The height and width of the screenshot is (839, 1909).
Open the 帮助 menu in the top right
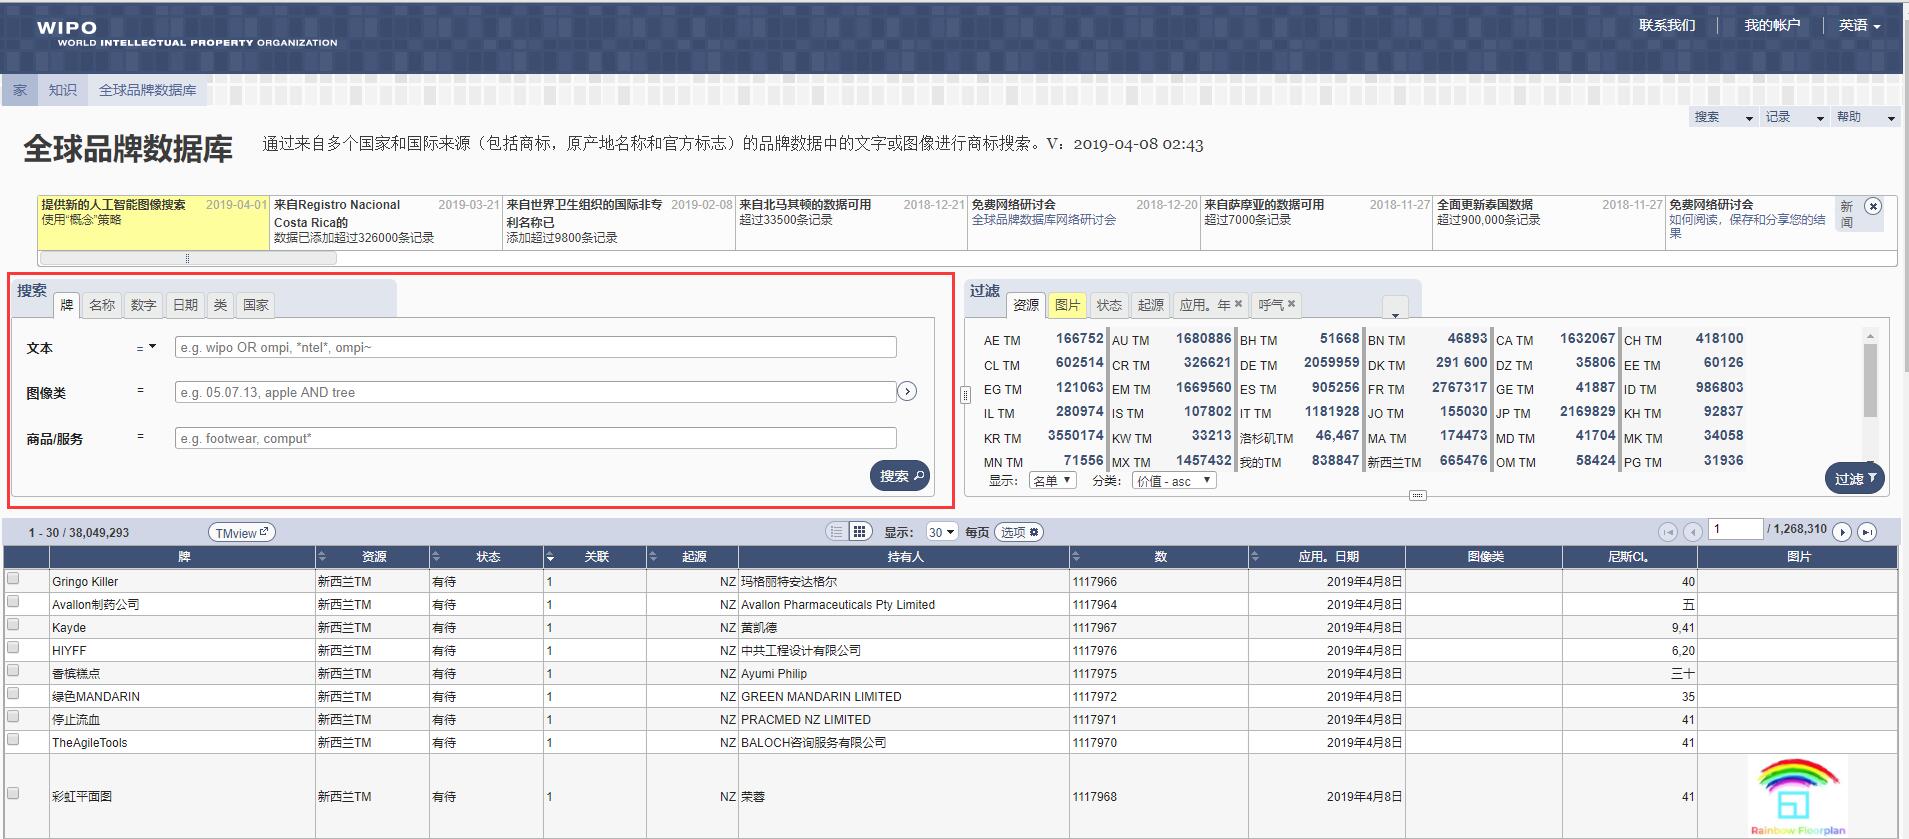(1866, 117)
